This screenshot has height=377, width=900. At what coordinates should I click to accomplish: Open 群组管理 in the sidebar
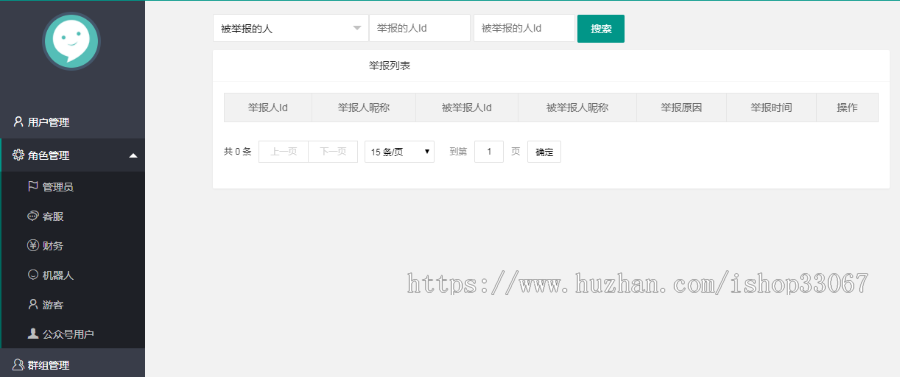(x=72, y=364)
